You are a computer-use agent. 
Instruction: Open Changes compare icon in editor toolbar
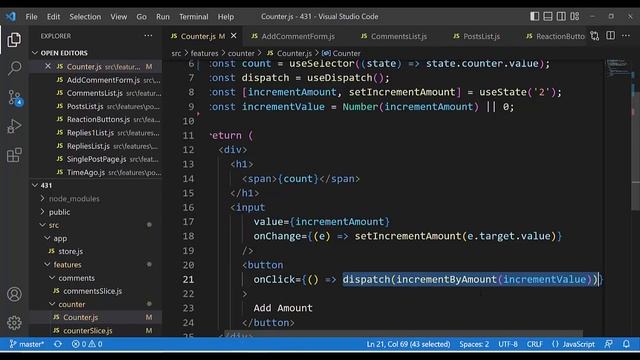point(595,36)
